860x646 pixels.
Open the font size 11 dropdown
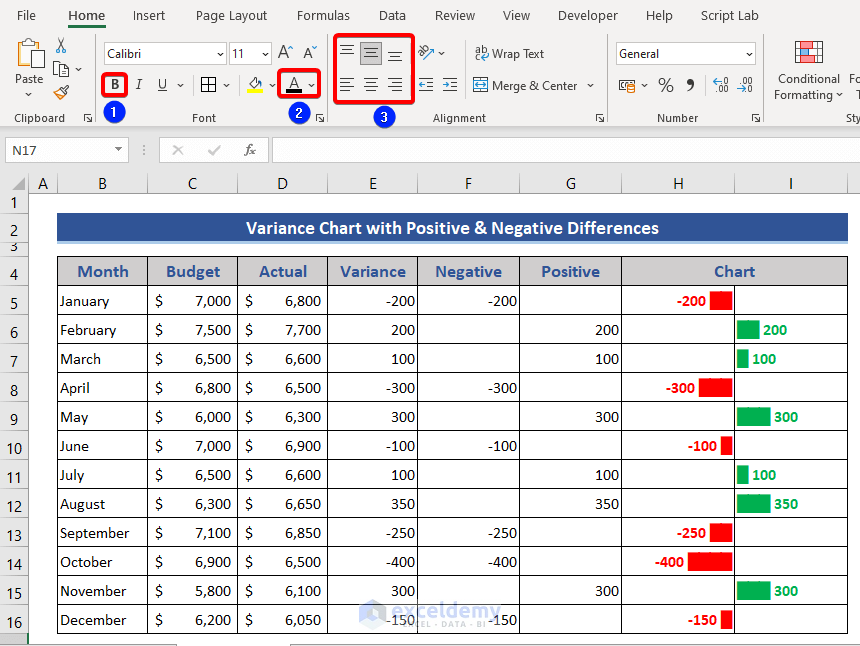click(265, 54)
